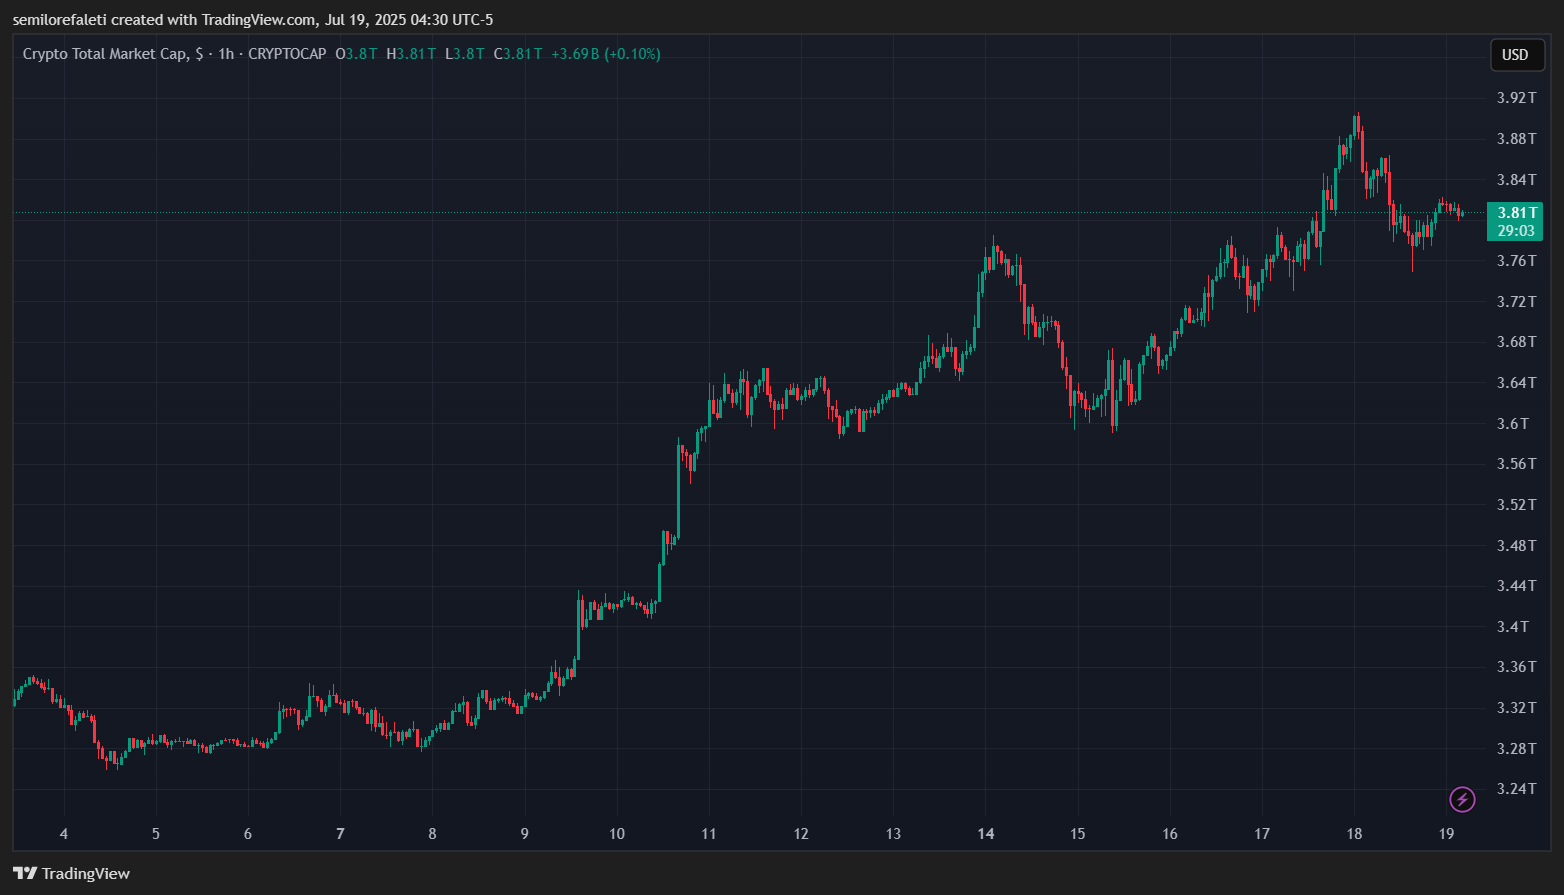Viewport: 1564px width, 895px height.
Task: Click the 1h interval label in legend
Action: coord(226,54)
